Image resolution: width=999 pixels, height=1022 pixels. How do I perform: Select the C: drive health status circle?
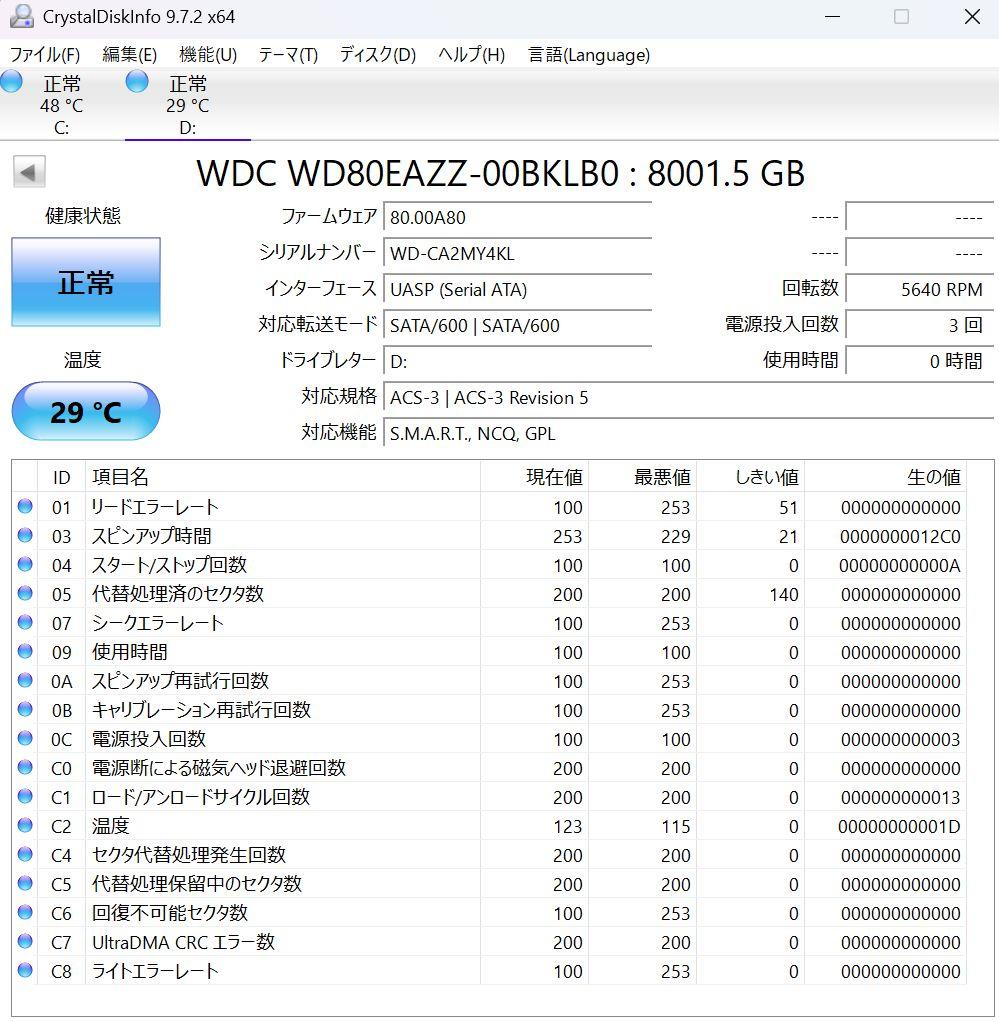(x=11, y=83)
